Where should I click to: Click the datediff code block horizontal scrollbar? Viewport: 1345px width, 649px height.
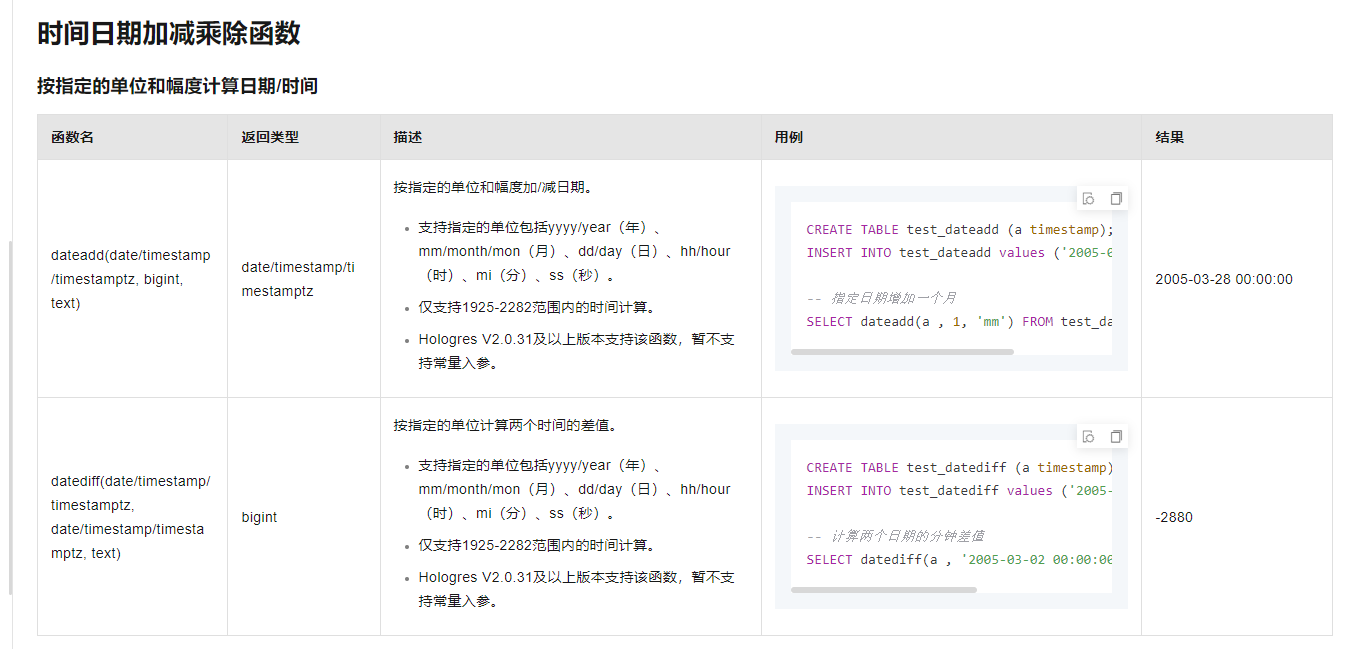click(x=883, y=590)
